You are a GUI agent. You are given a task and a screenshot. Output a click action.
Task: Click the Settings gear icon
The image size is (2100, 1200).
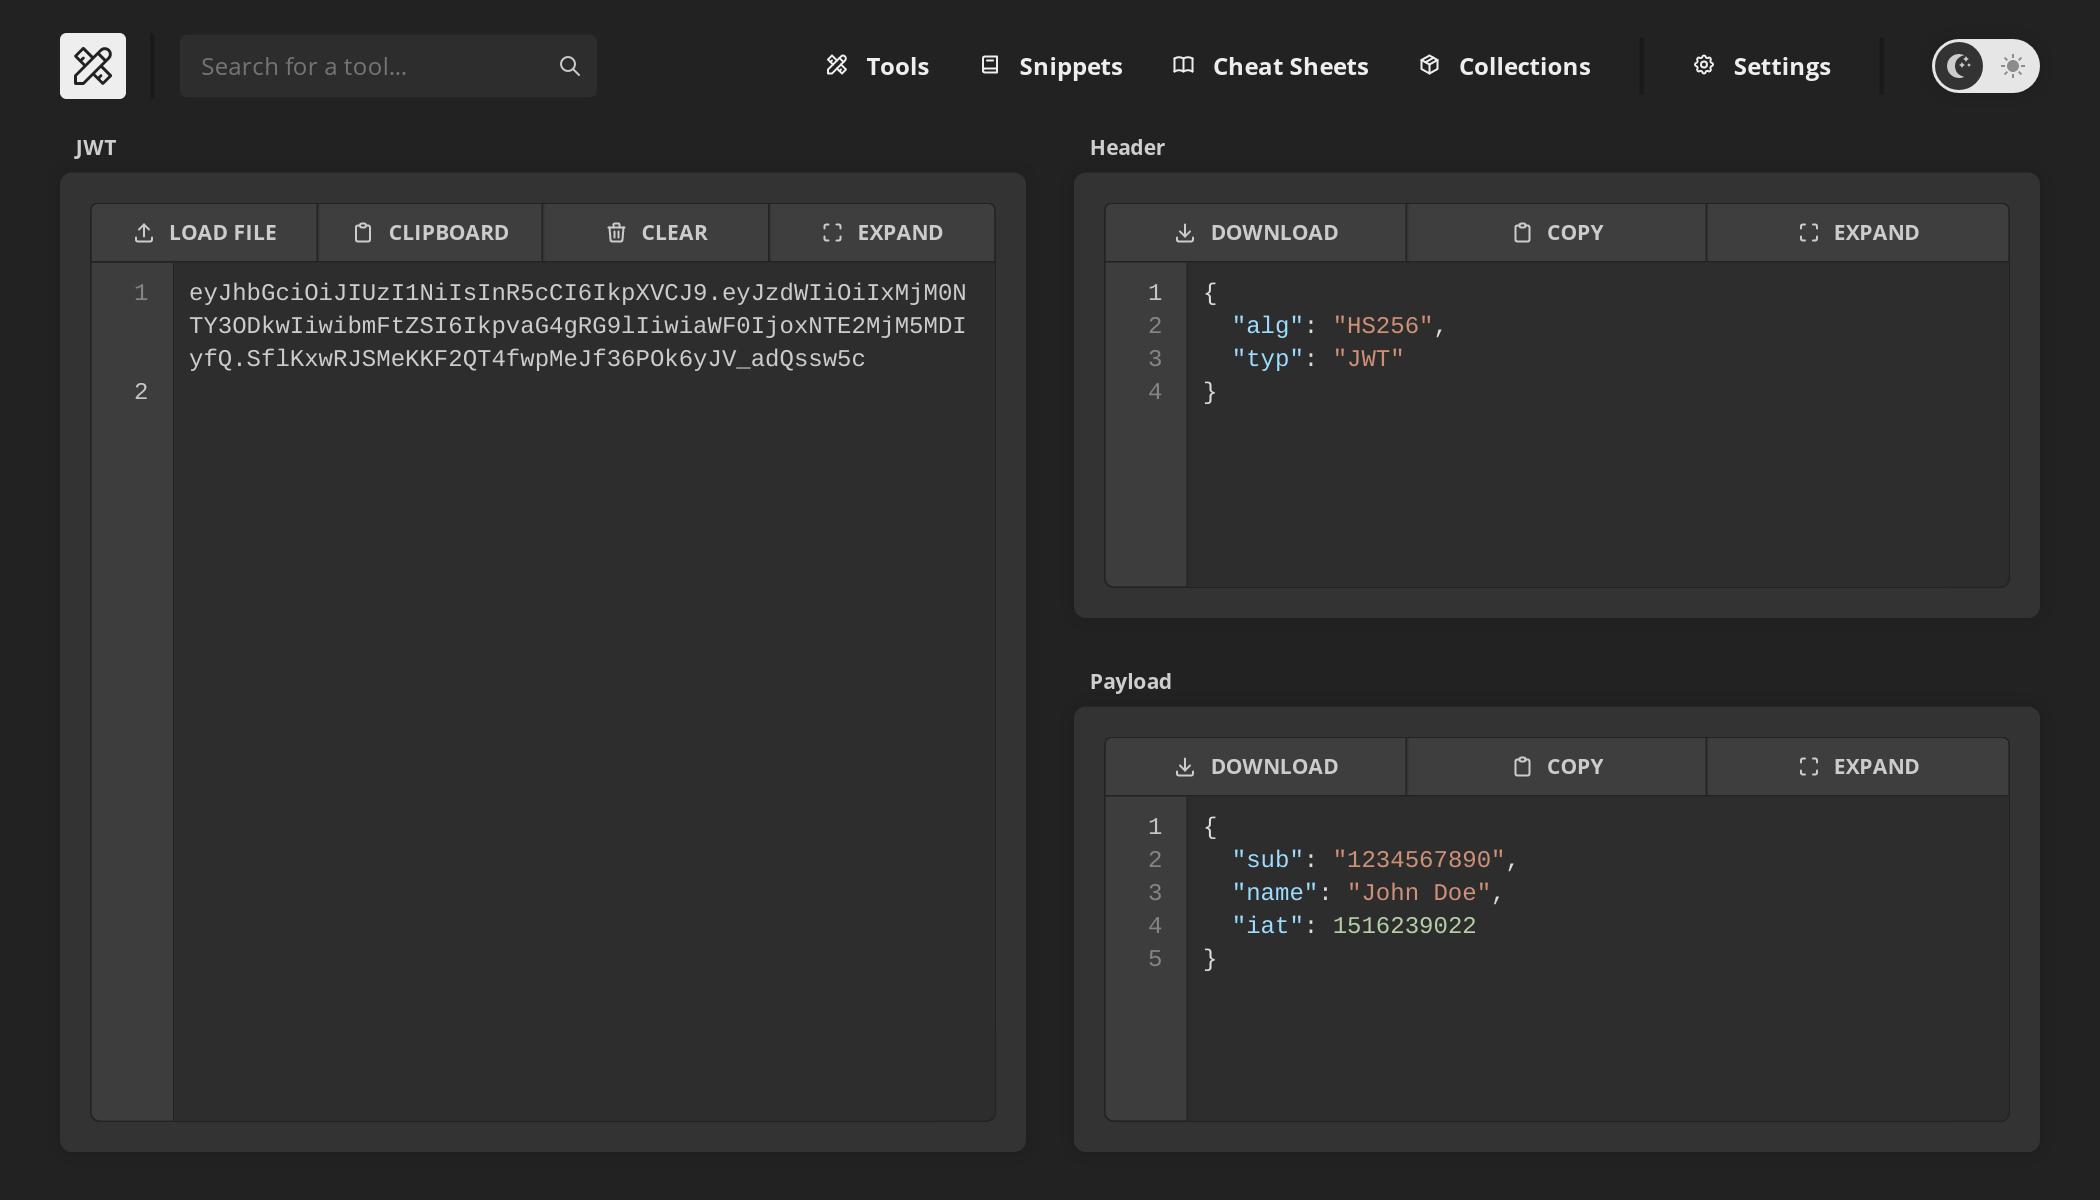1704,65
